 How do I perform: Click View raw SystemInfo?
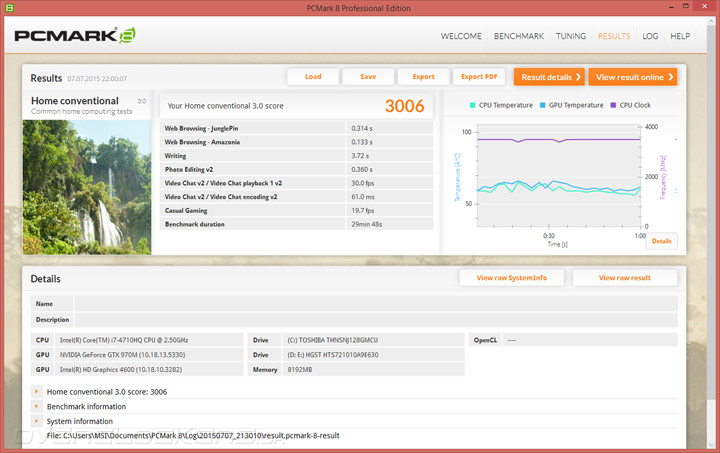pos(512,278)
